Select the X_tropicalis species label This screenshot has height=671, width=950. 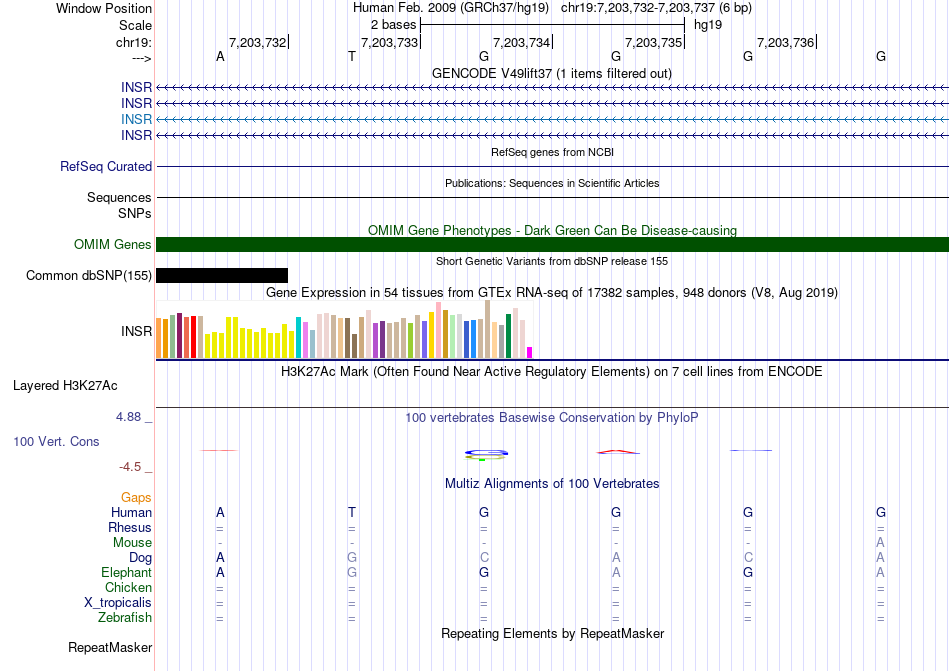pos(118,603)
